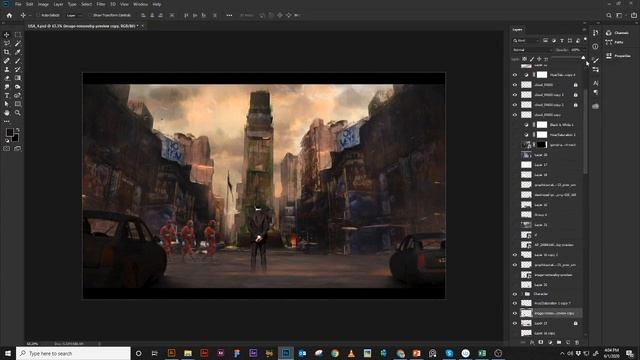Select the Hand tool
This screenshot has width=640, height=360.
click(x=7, y=113)
